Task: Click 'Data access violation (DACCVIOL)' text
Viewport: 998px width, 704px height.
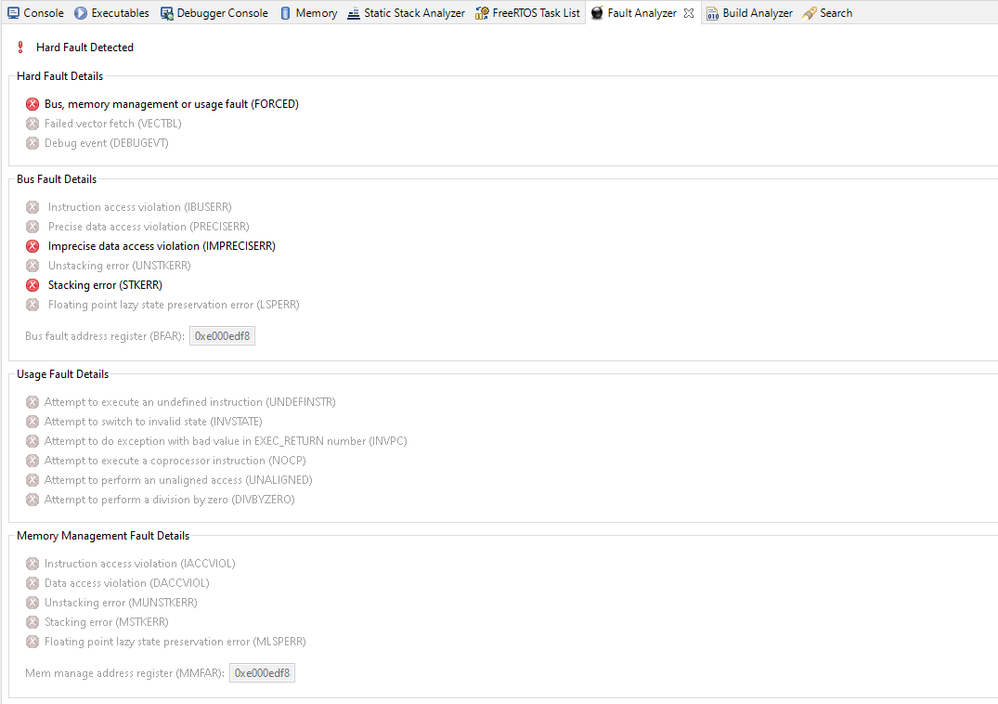Action: (x=127, y=583)
